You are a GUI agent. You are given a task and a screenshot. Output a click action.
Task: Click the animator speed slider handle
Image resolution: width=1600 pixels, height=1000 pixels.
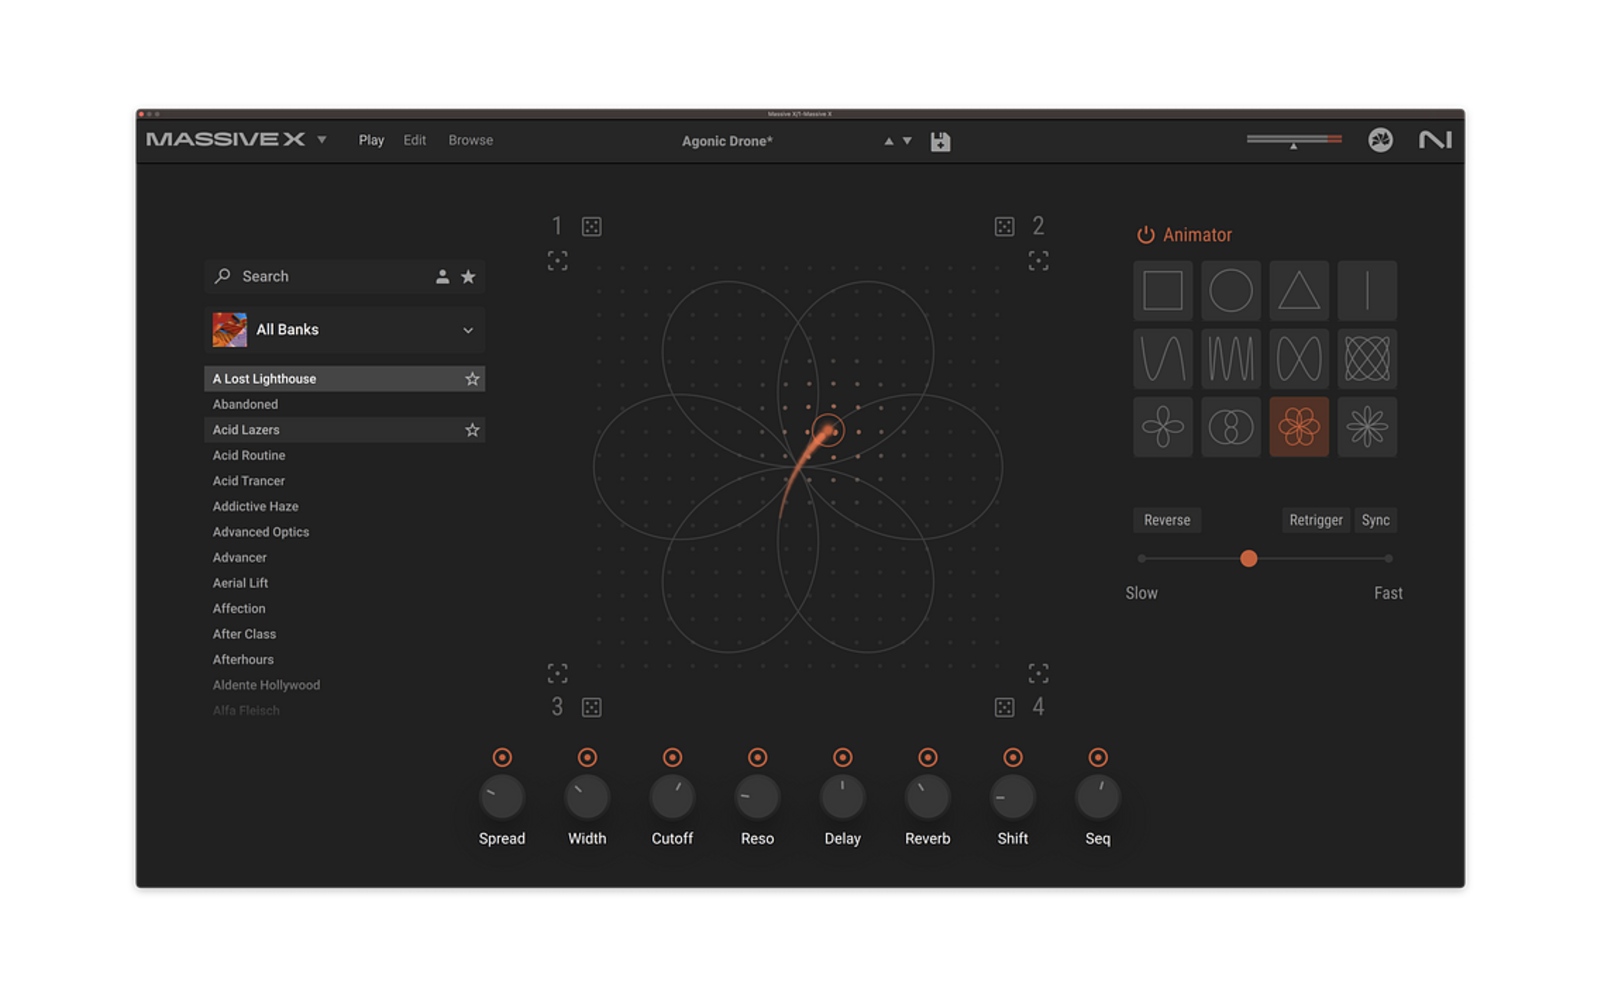(1249, 559)
